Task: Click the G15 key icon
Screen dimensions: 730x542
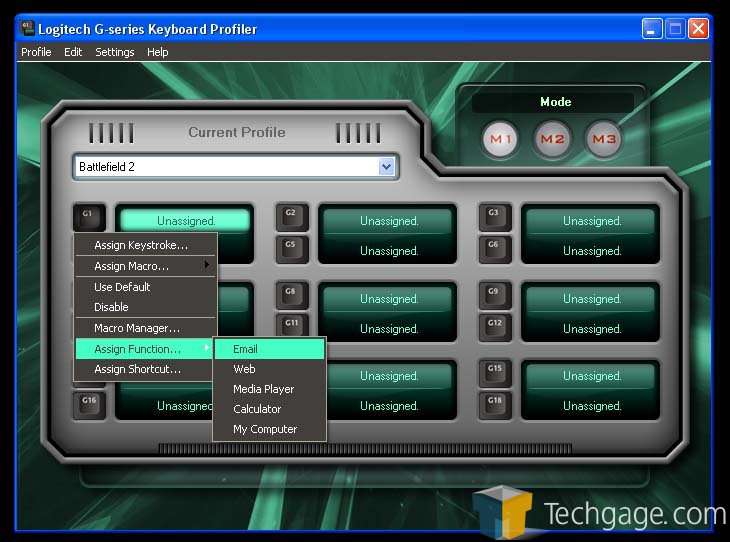Action: pos(494,373)
